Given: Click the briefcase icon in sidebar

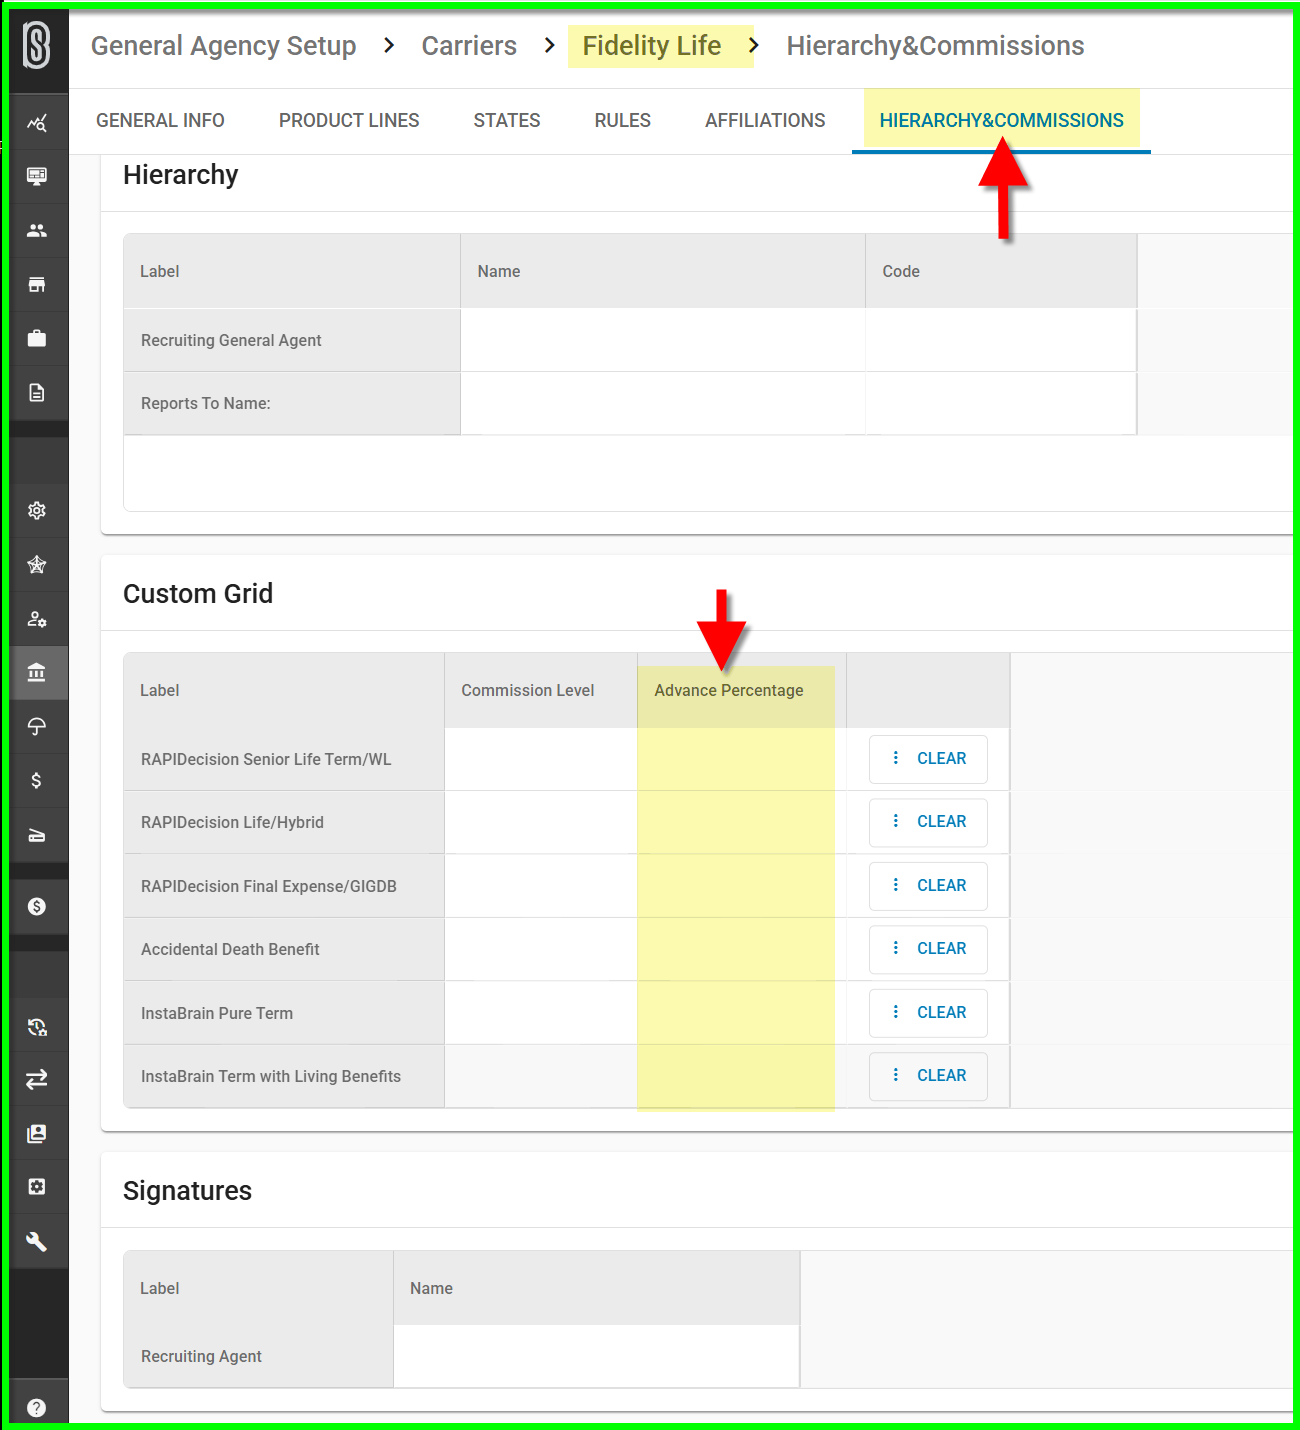Looking at the screenshot, I should coord(37,338).
